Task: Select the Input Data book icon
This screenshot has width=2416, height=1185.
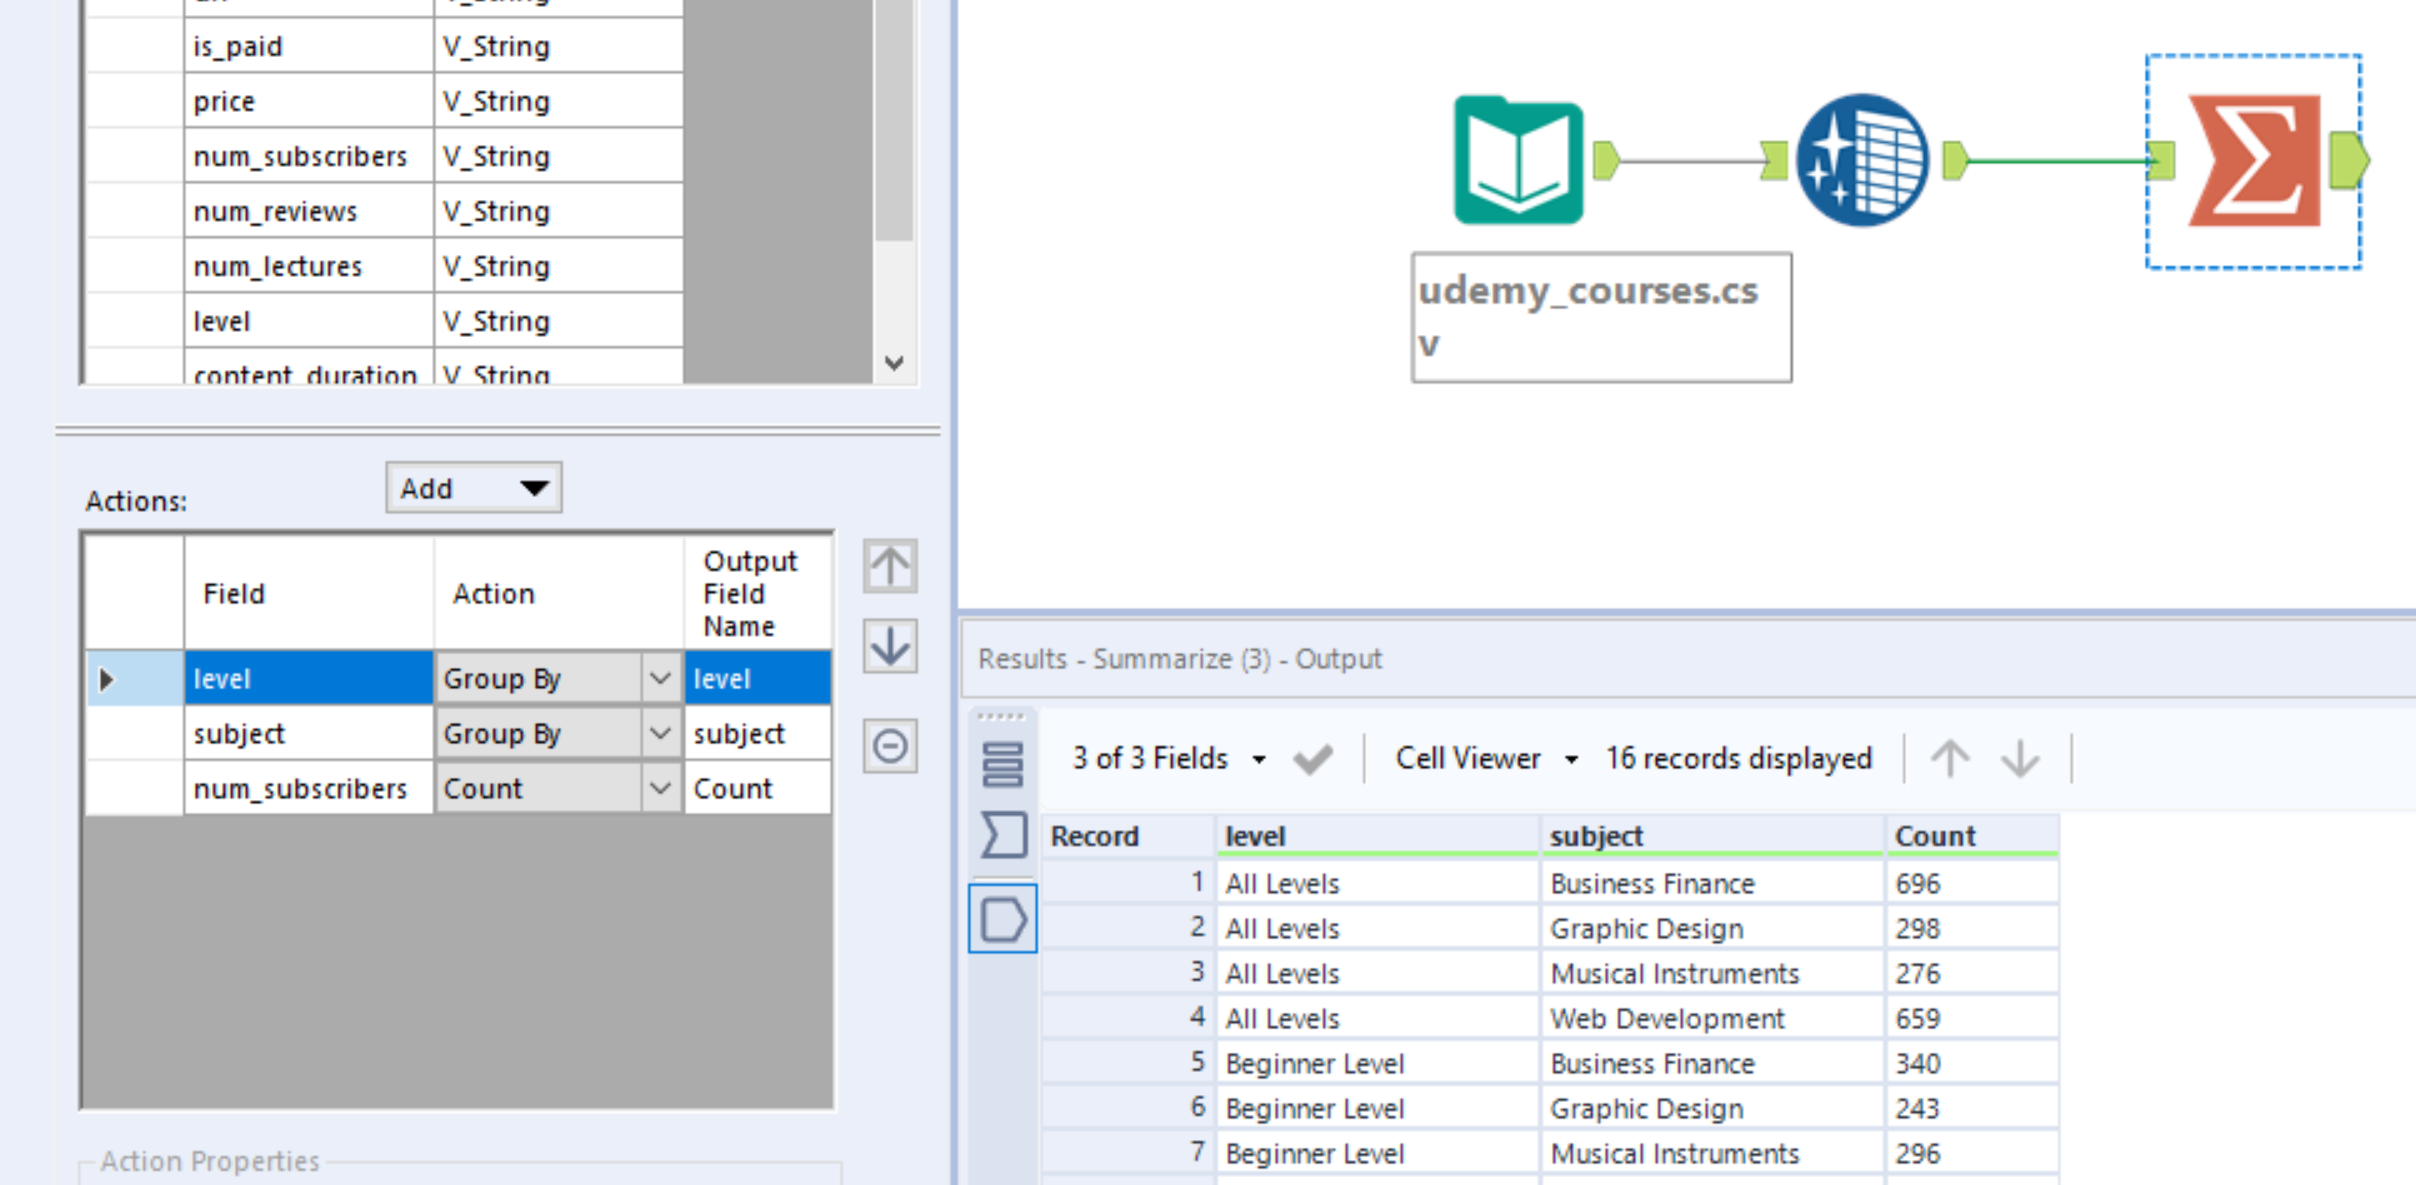Action: click(1518, 161)
